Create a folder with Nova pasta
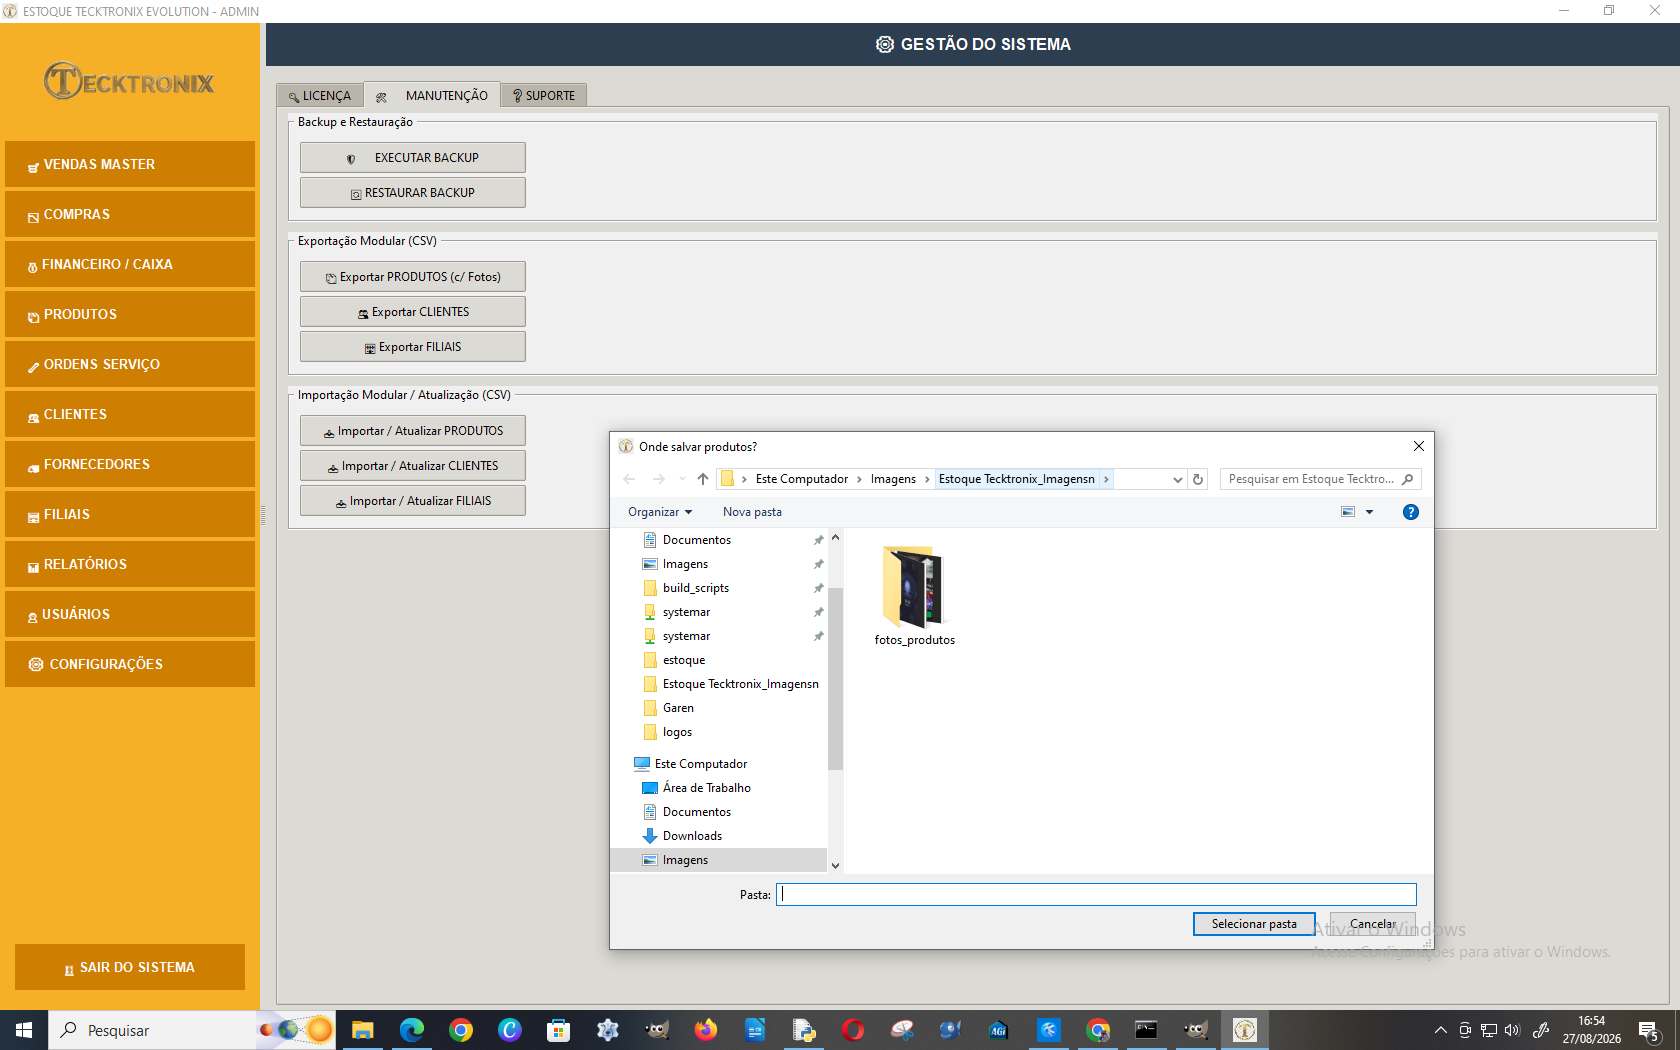This screenshot has width=1680, height=1050. click(x=752, y=512)
